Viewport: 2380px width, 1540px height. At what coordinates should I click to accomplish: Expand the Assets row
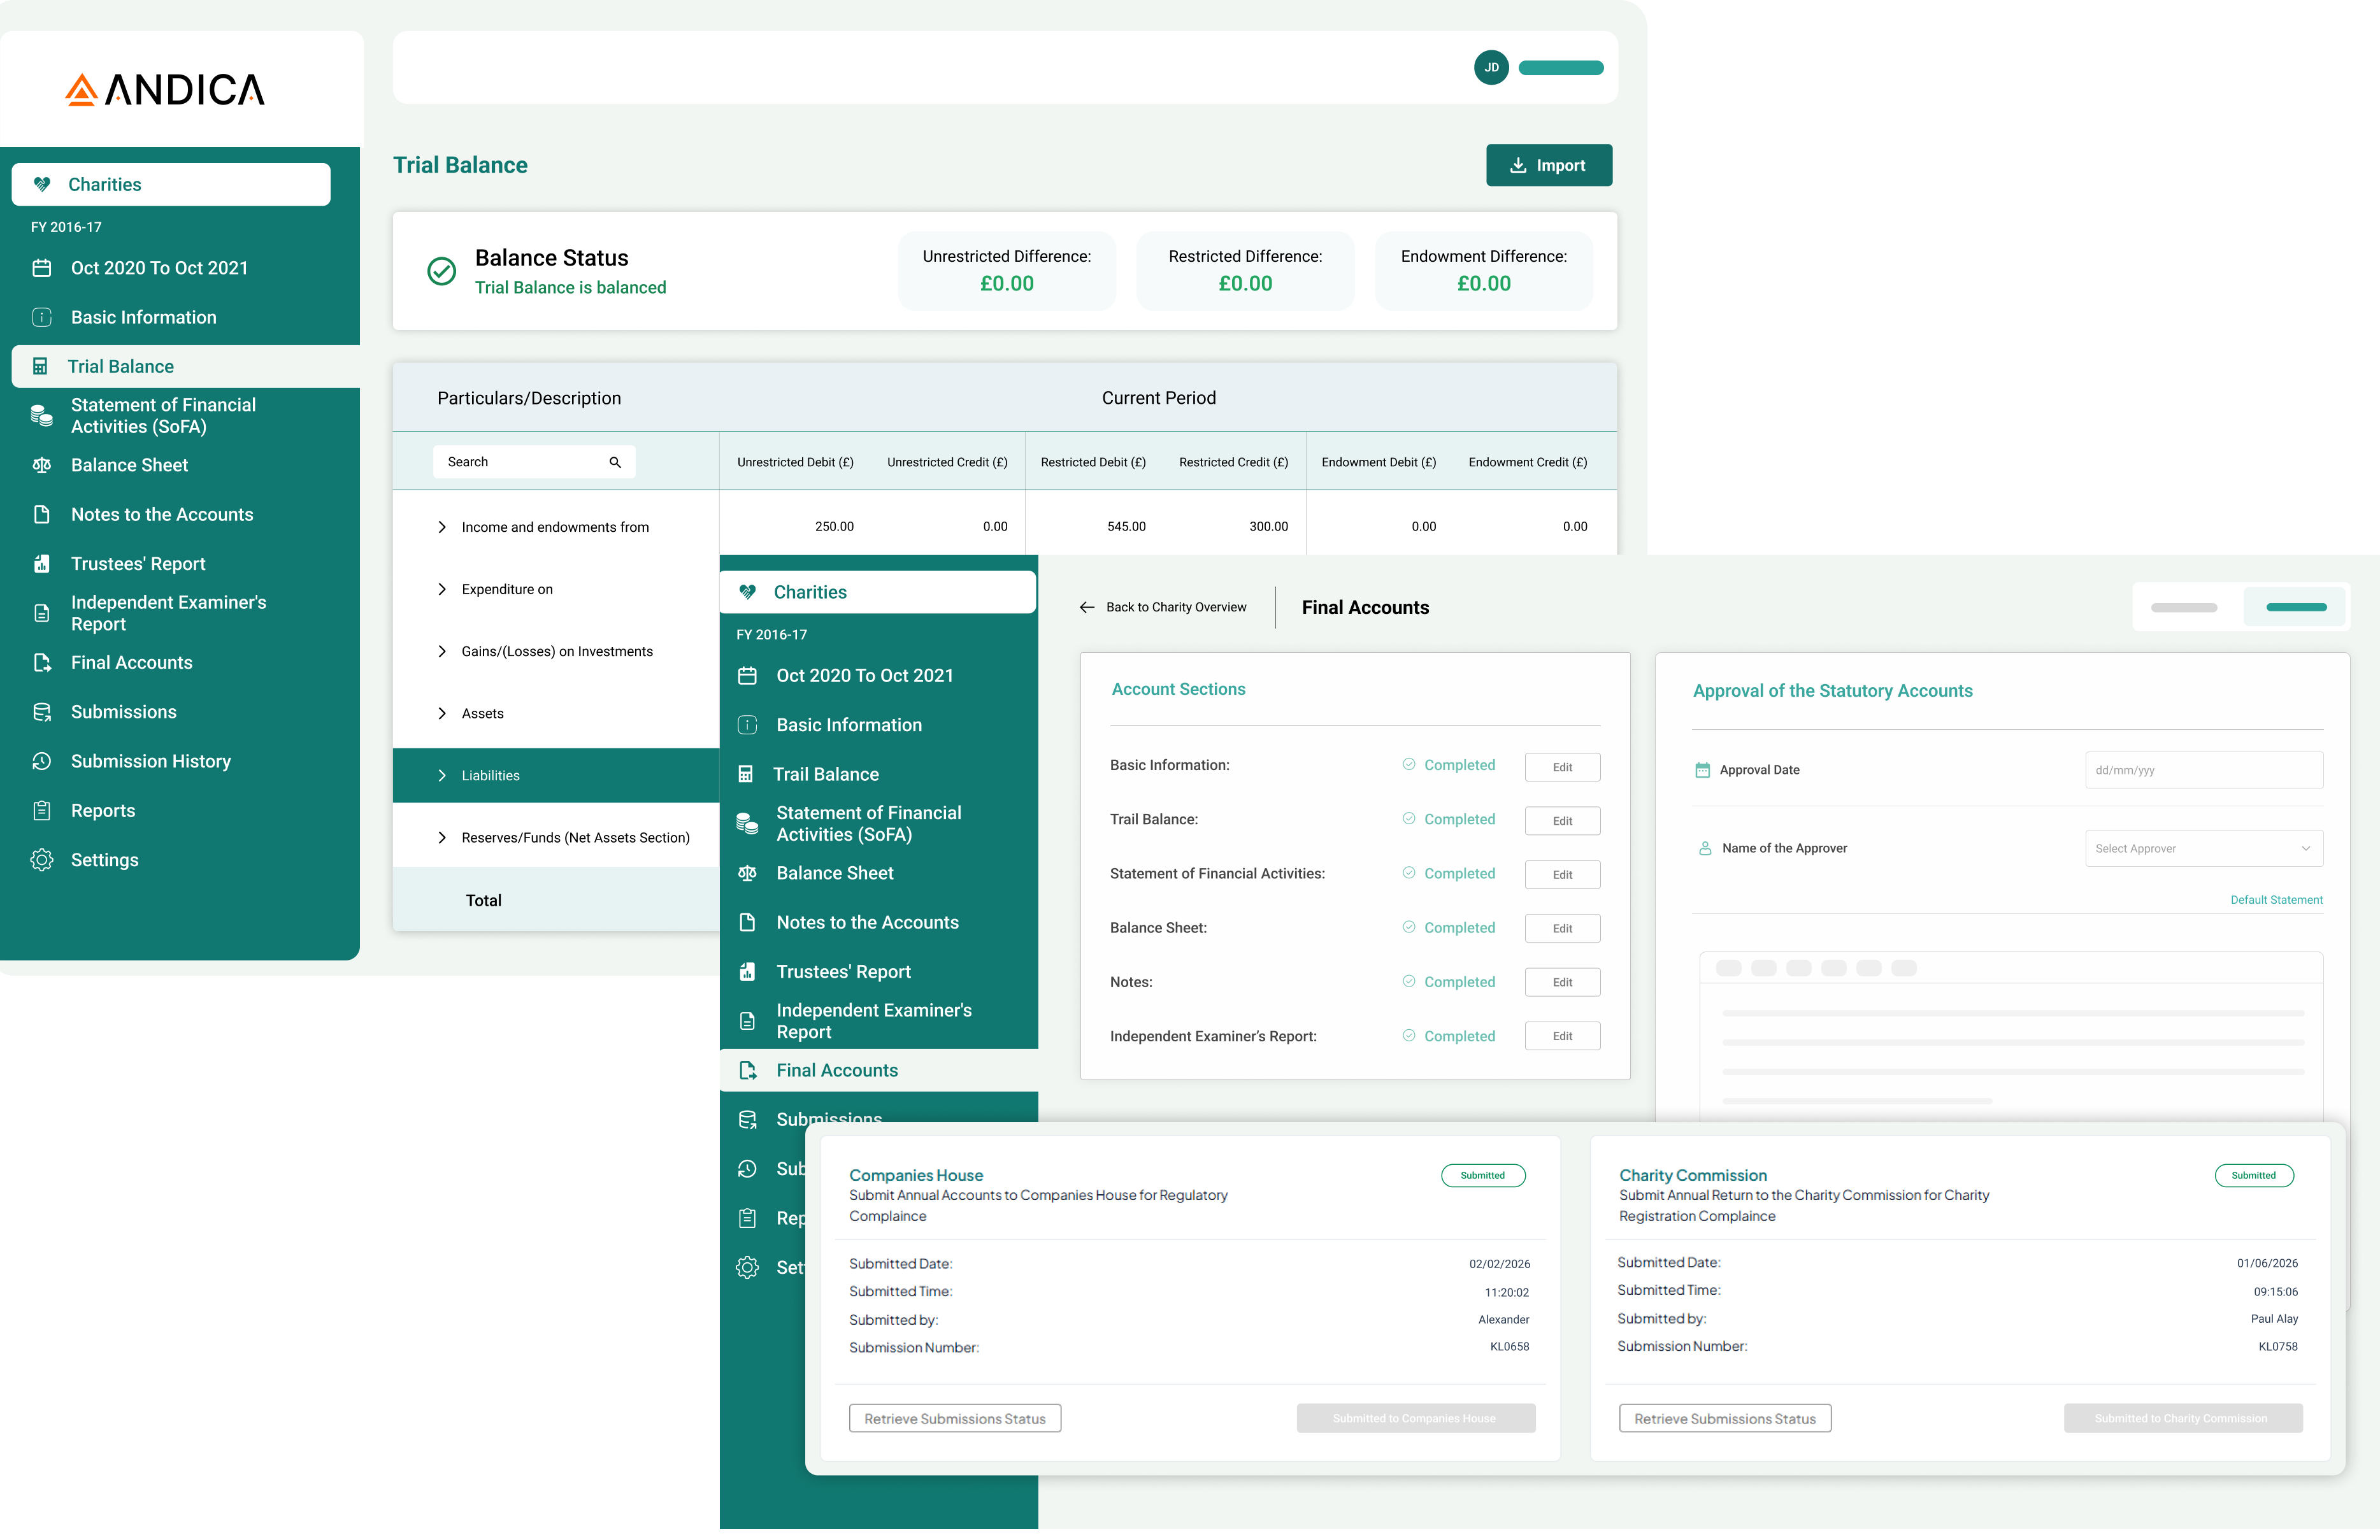(x=442, y=715)
